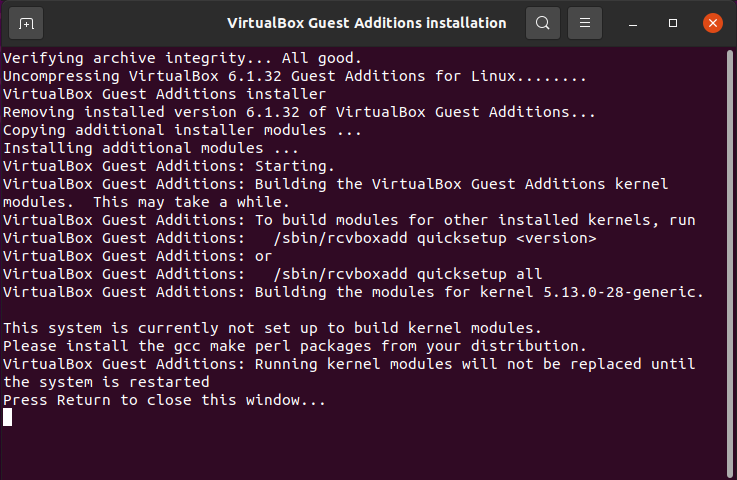Image resolution: width=737 pixels, height=480 pixels.
Task: Click the terminal scrollbar
Action: pyautogui.click(x=730, y=263)
